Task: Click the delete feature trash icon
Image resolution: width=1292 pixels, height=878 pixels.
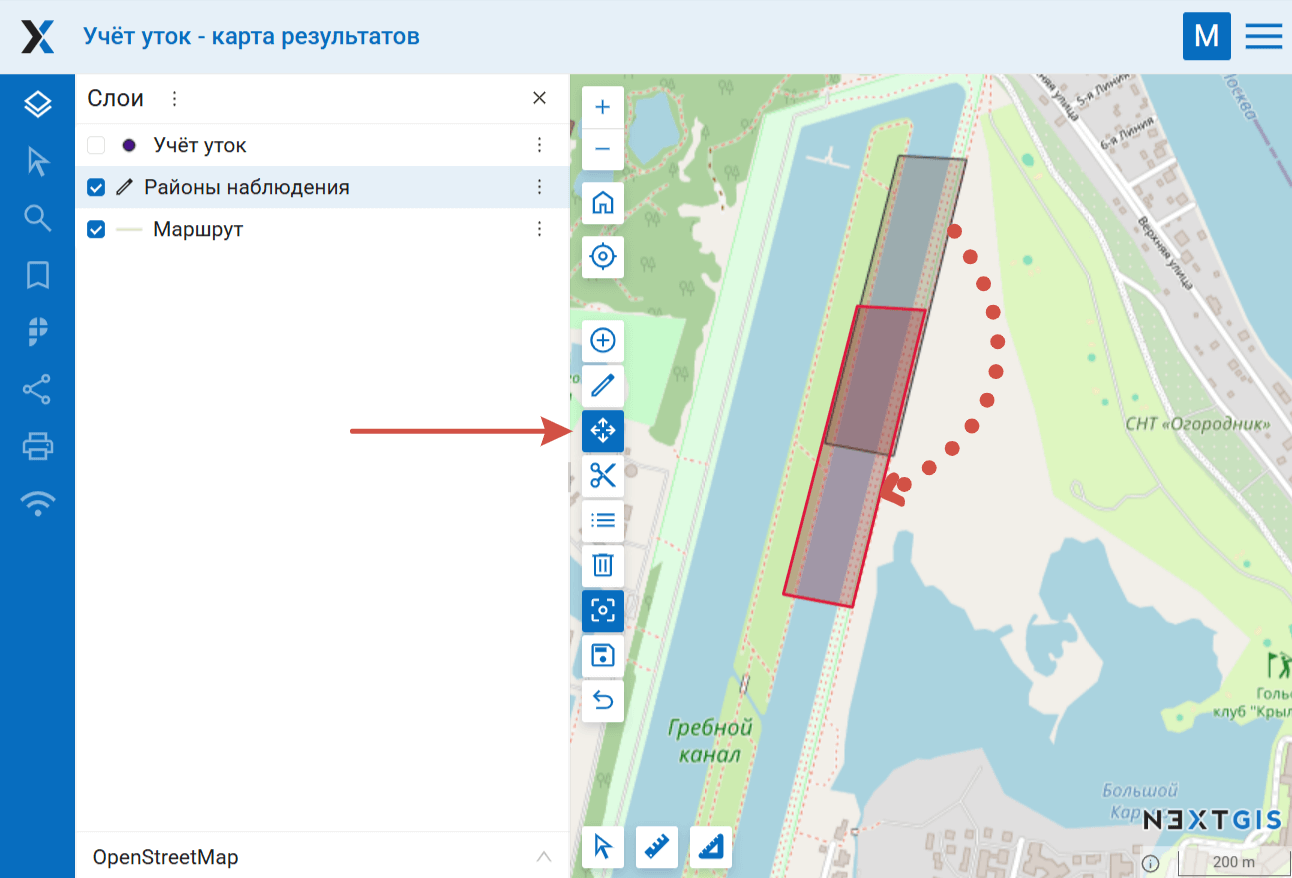Action: tap(603, 566)
